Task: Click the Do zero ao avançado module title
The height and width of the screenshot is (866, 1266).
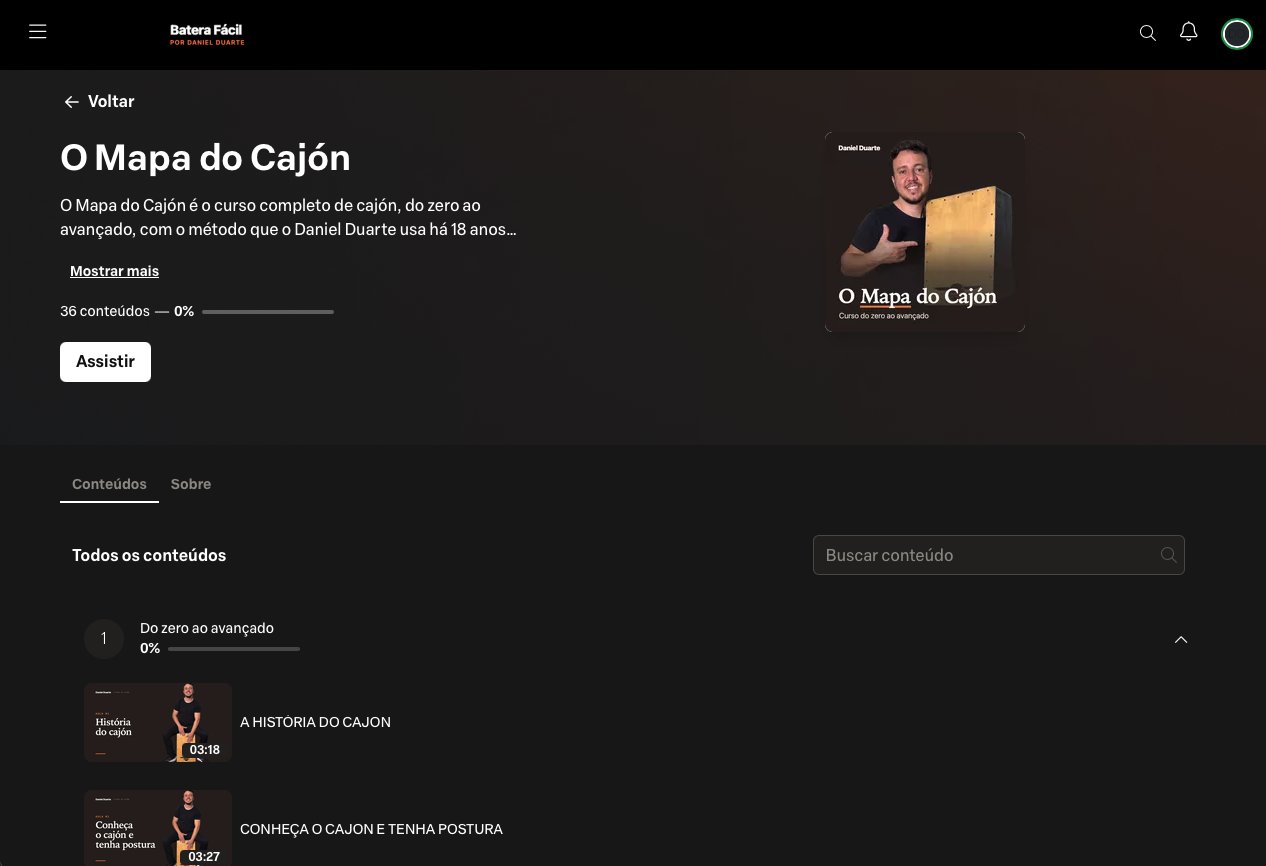Action: [207, 628]
